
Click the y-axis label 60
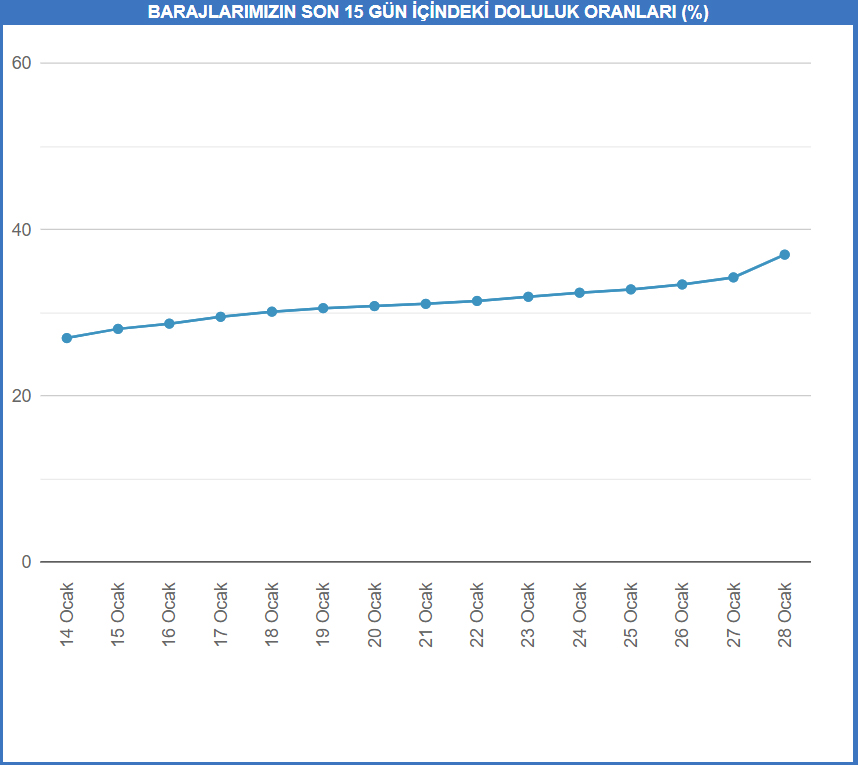(21, 63)
